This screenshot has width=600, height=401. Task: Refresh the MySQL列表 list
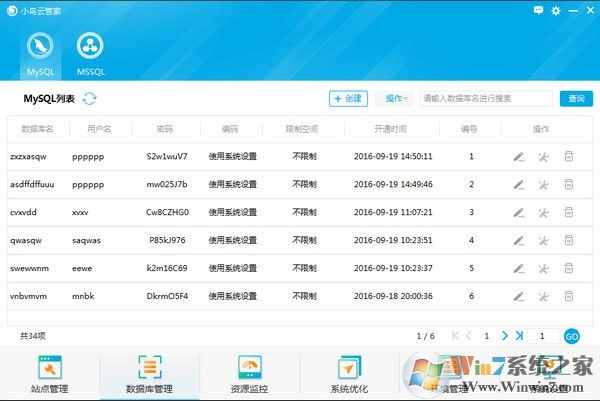coord(91,98)
